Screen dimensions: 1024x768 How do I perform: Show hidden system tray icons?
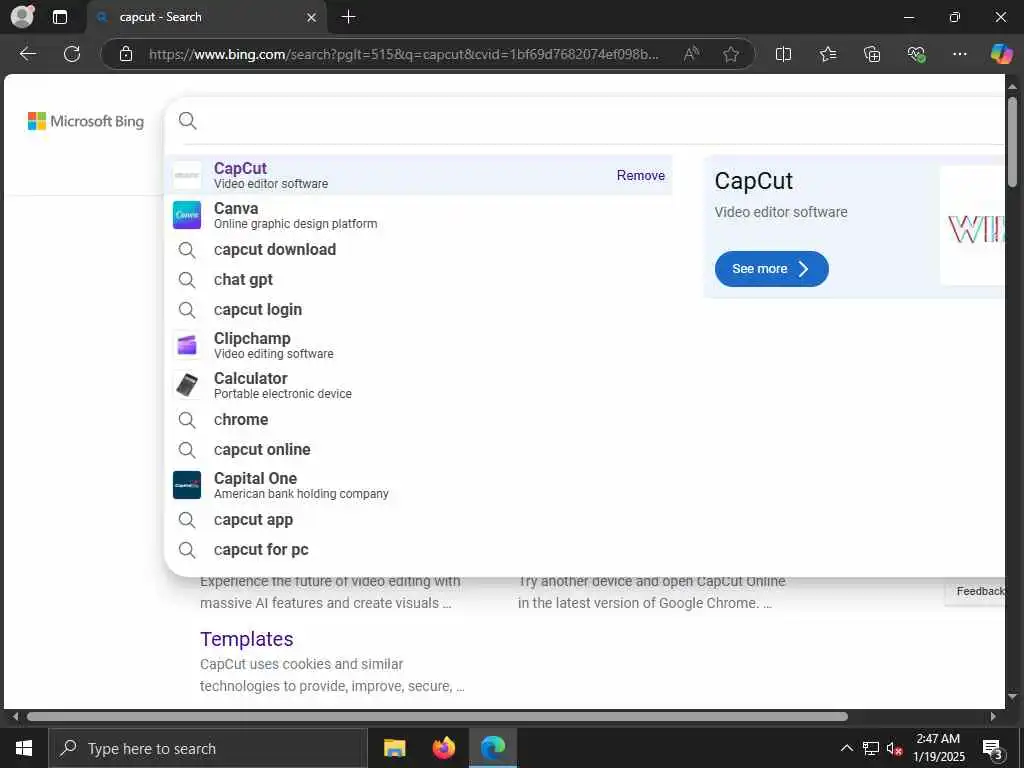click(x=846, y=748)
